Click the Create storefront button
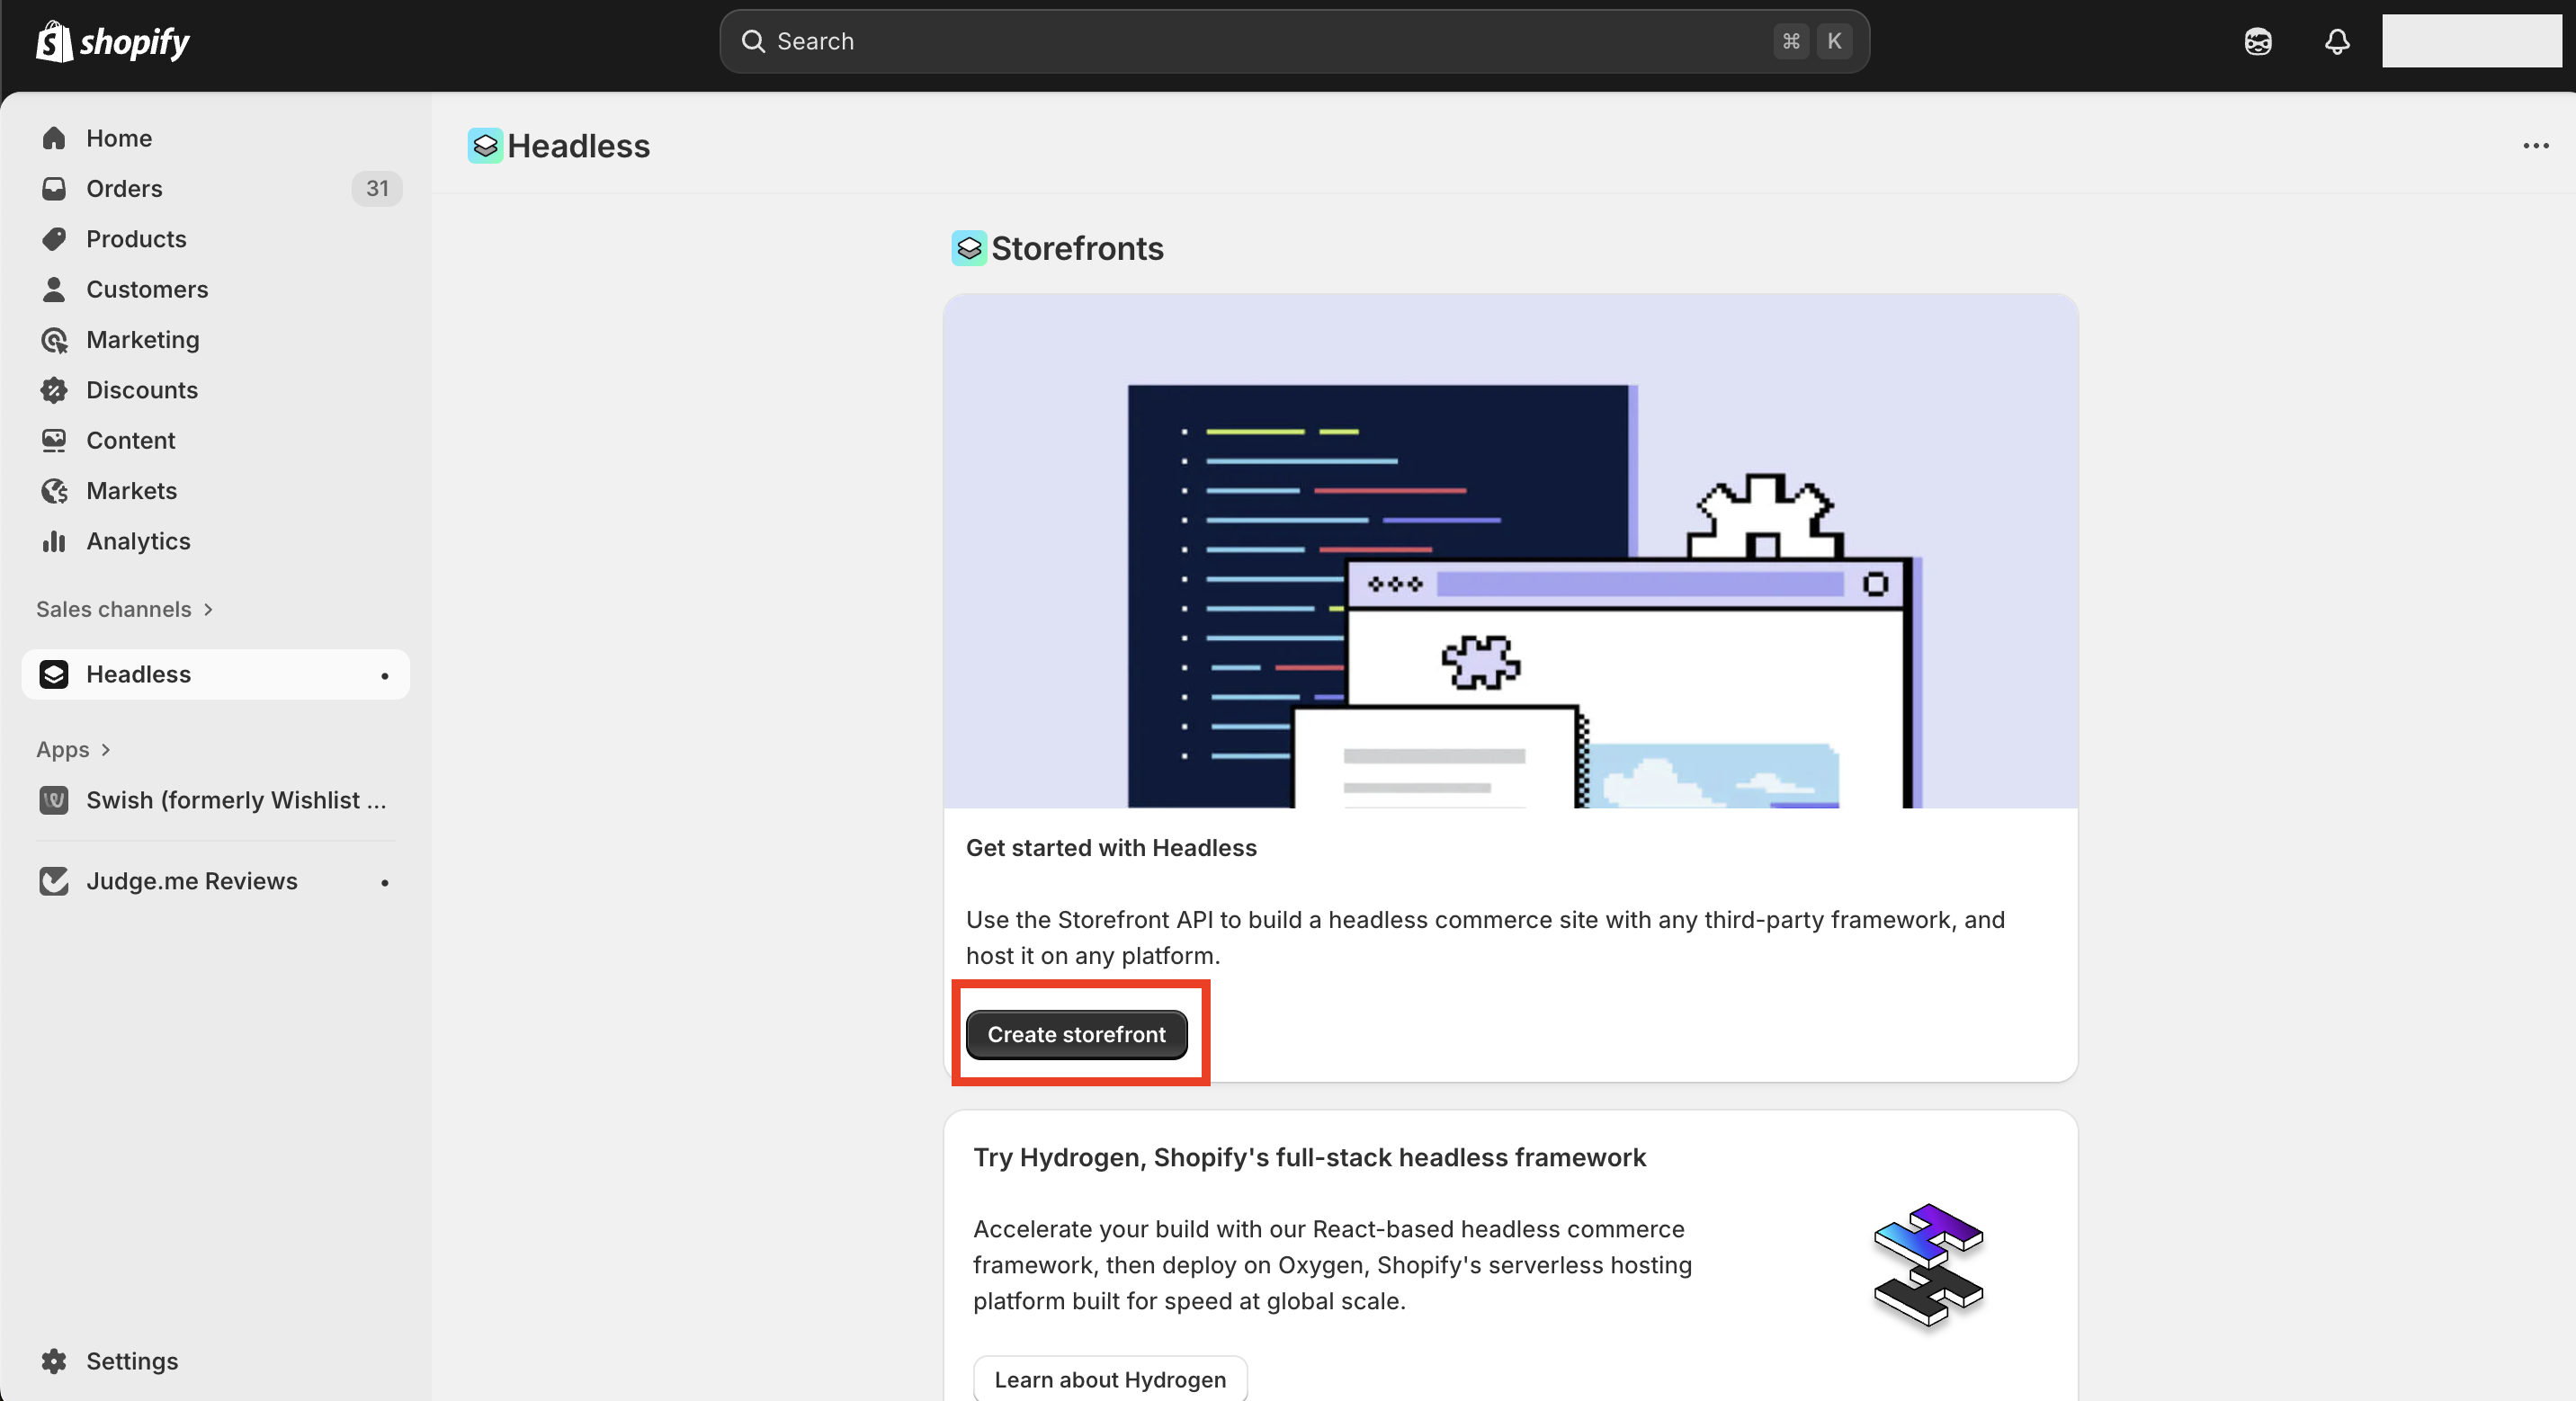 (1076, 1034)
